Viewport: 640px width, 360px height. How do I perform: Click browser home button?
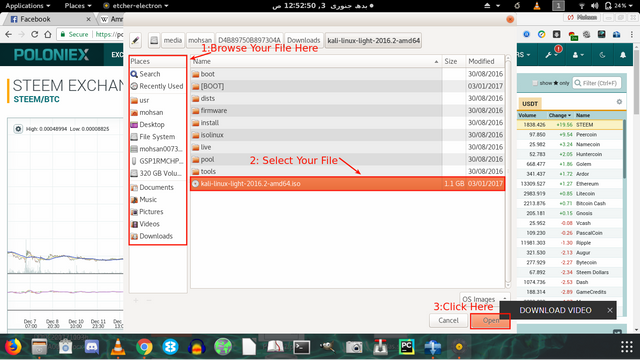click(x=48, y=34)
